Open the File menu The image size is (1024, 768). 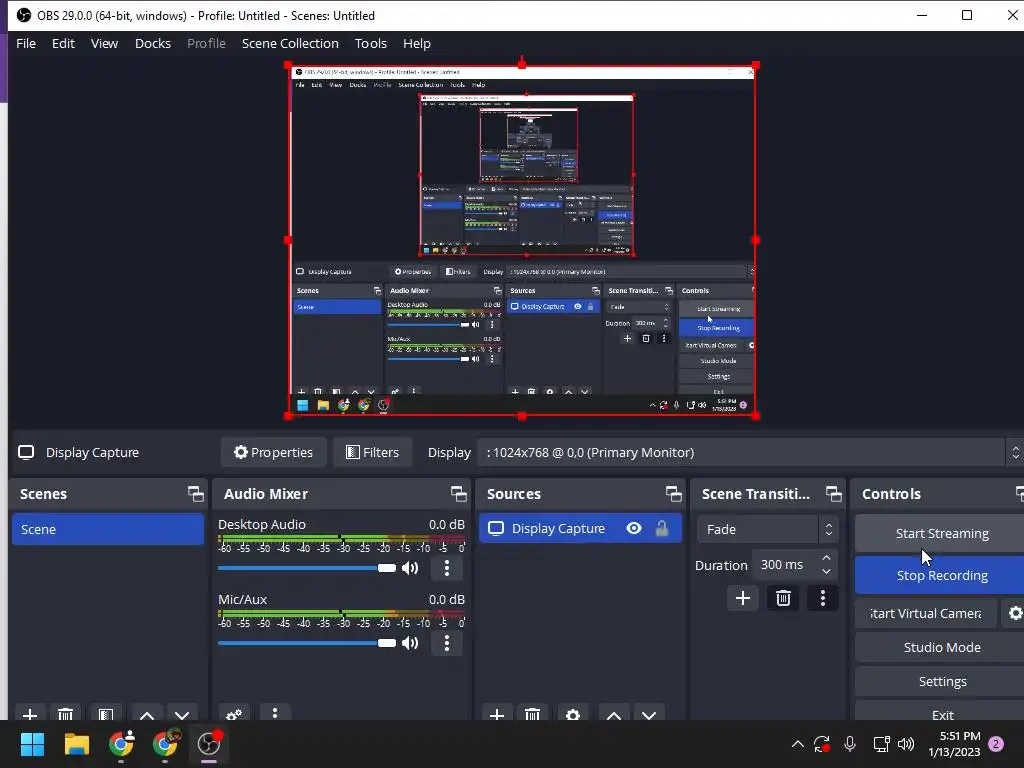(x=26, y=43)
